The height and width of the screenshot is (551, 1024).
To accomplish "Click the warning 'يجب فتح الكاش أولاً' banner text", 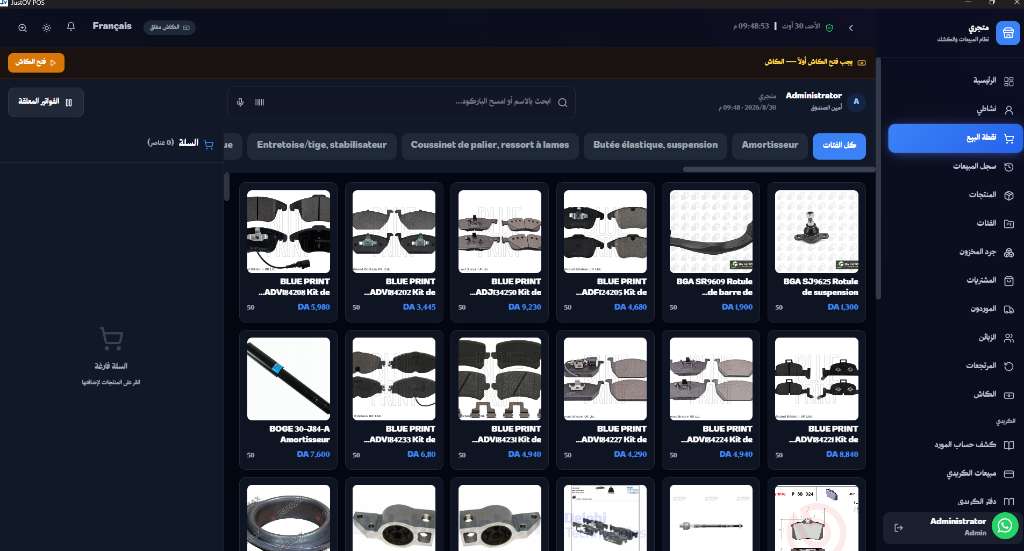I will [x=808, y=62].
